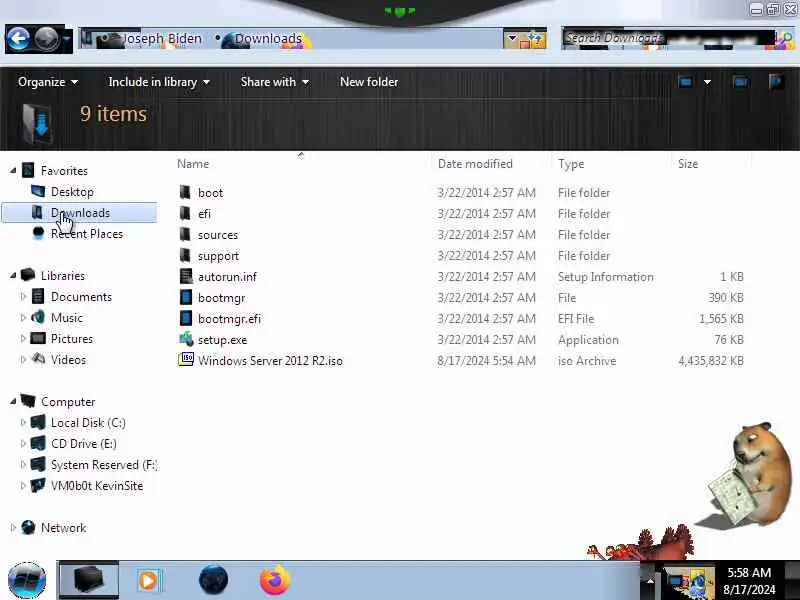This screenshot has height=600, width=800.
Task: Open the Share with menu
Action: click(x=274, y=82)
